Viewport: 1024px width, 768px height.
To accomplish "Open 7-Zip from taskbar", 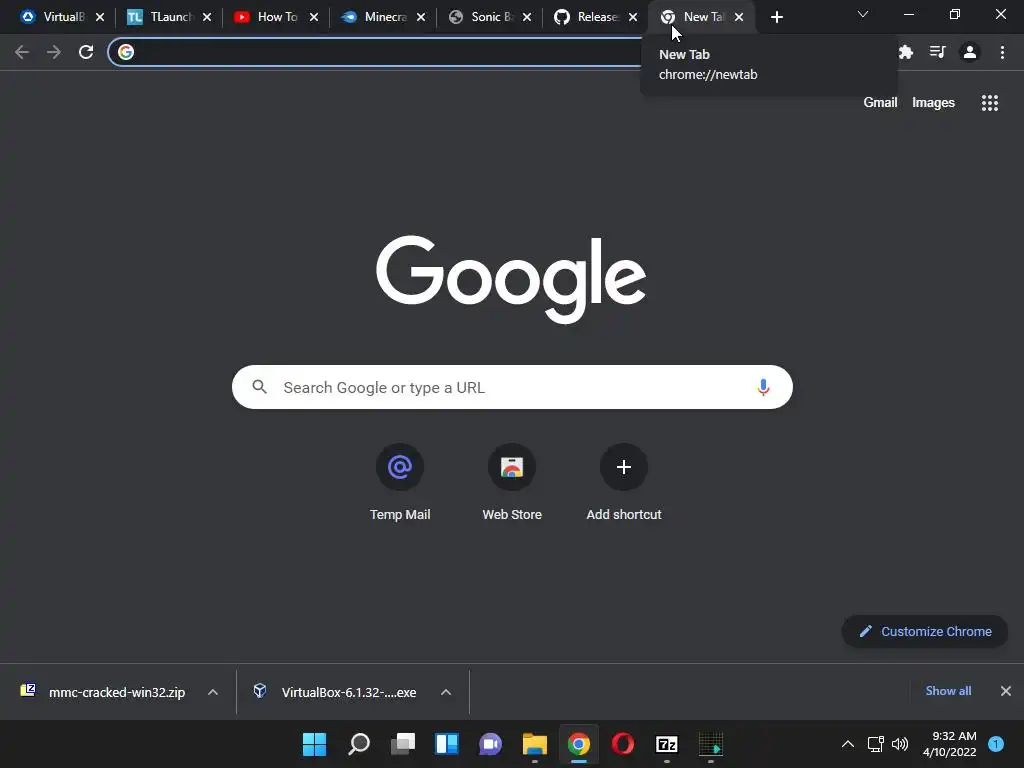I will click(667, 744).
